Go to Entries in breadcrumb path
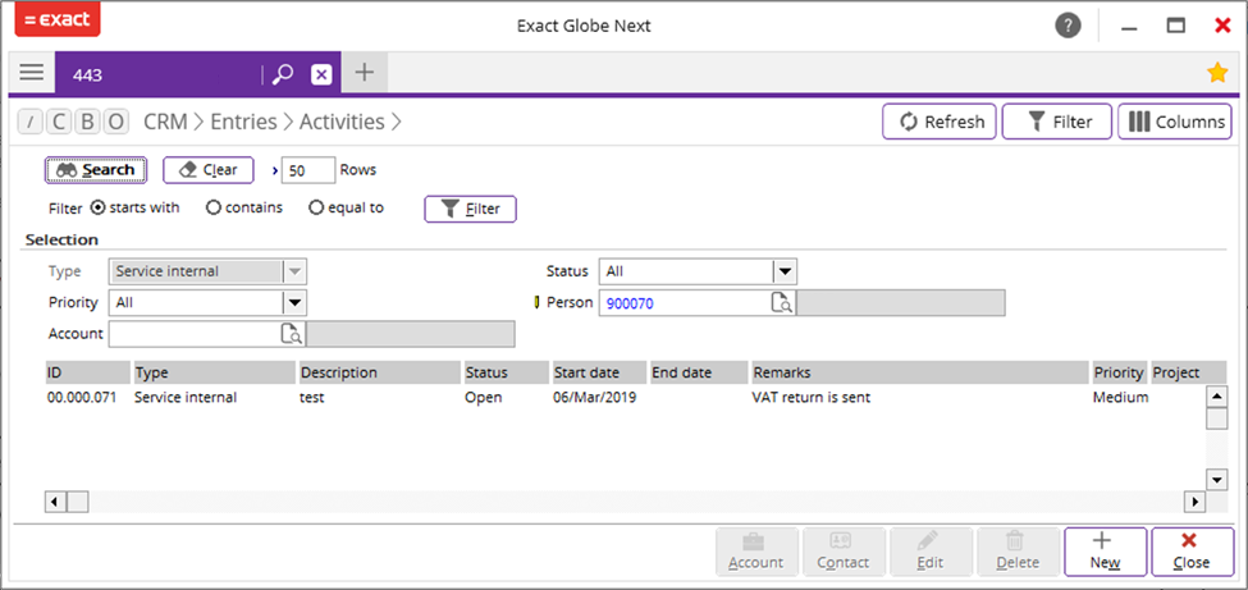 (x=243, y=122)
